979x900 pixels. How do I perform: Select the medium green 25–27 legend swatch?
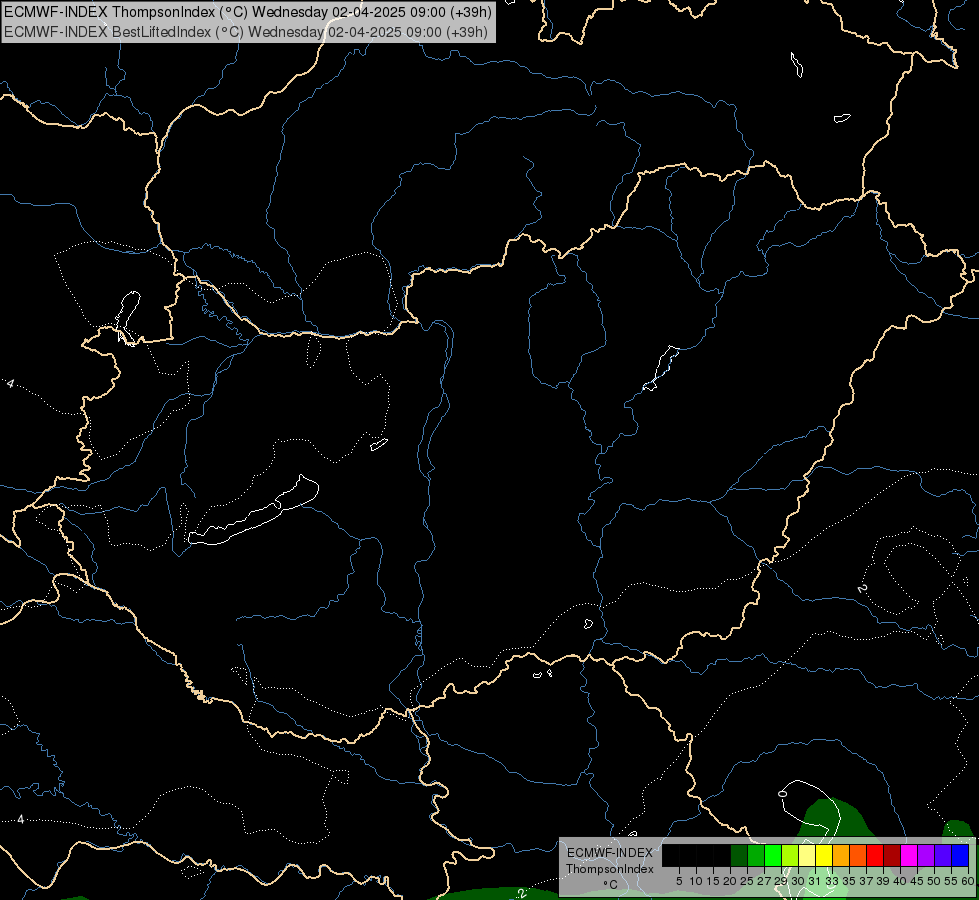coord(756,855)
